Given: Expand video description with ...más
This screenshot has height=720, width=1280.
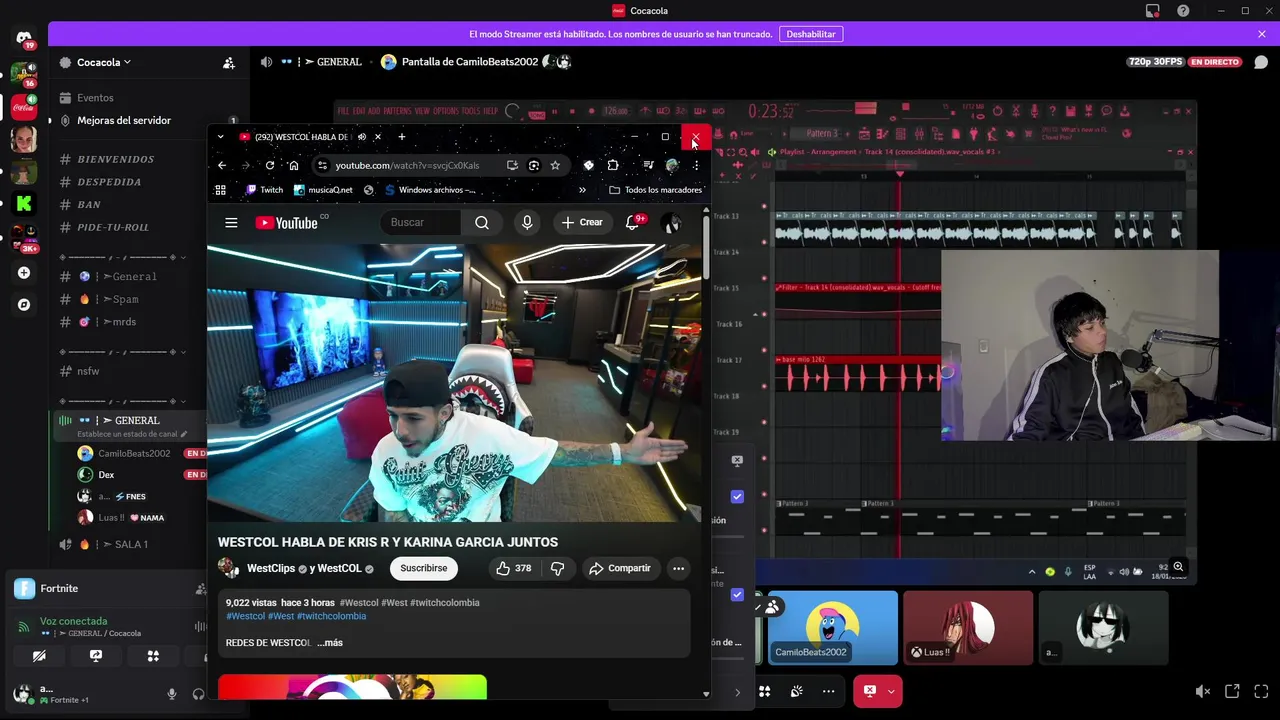Looking at the screenshot, I should (330, 643).
